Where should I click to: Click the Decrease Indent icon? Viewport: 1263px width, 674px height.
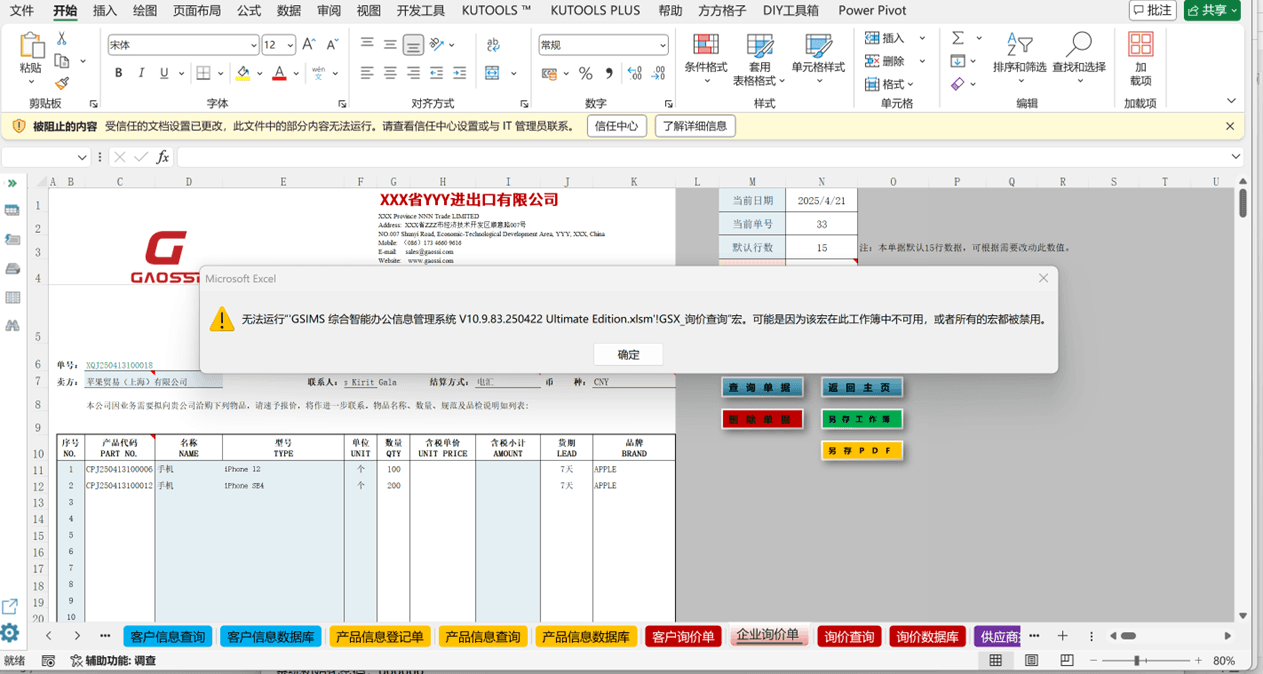point(436,73)
